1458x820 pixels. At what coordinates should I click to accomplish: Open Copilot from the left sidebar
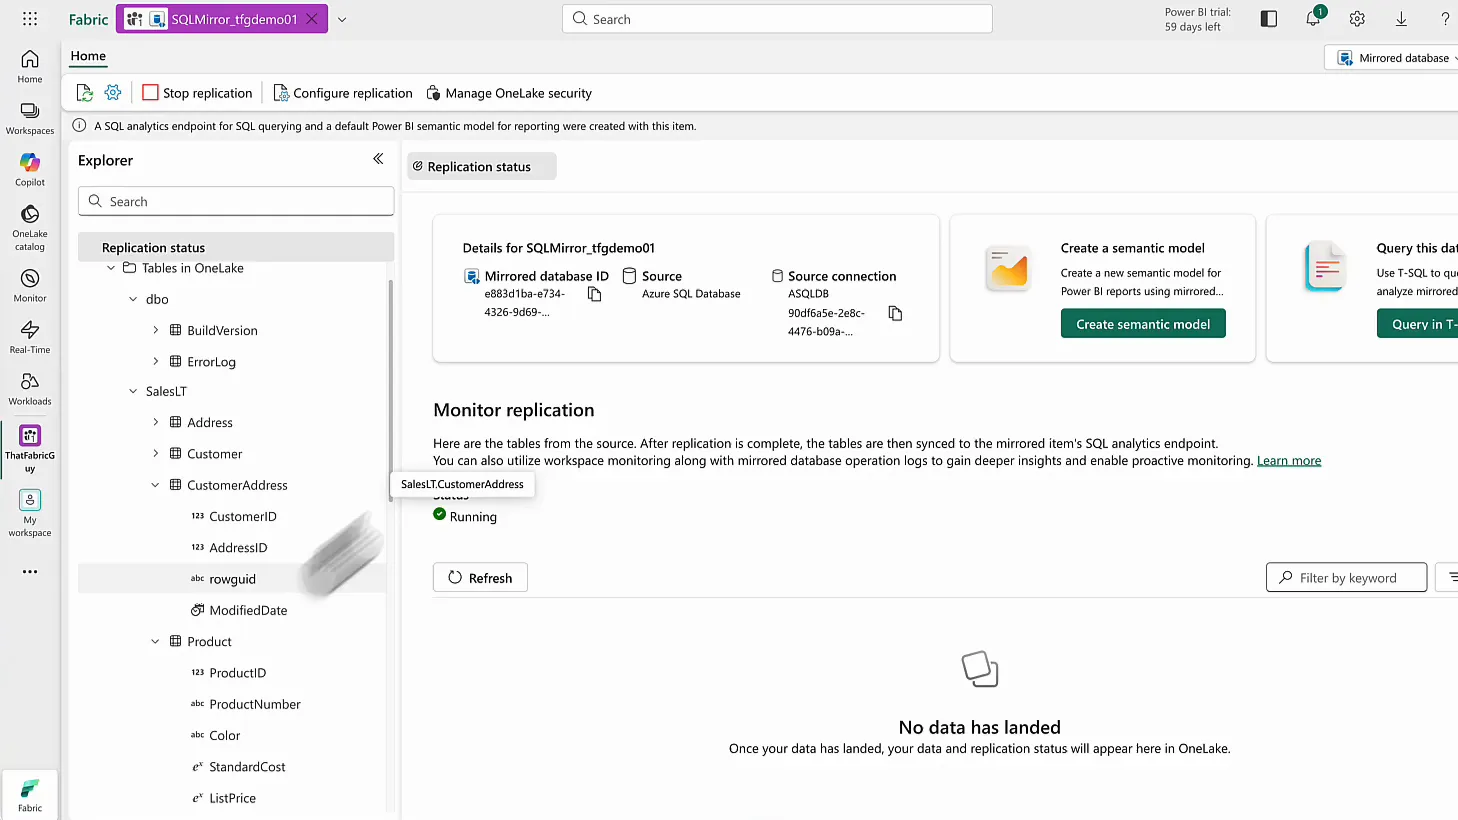pyautogui.click(x=30, y=170)
